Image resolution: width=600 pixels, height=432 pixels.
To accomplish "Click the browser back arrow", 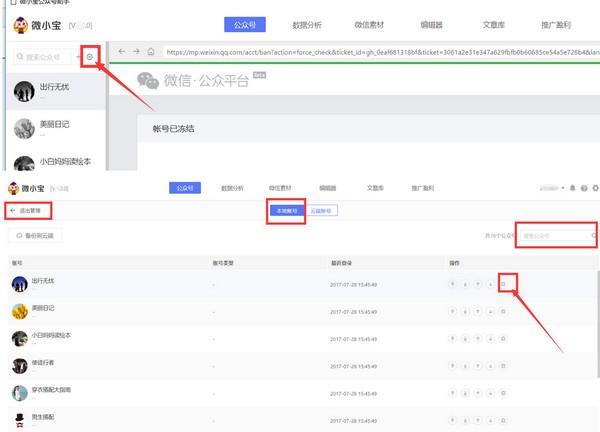I will click(121, 51).
